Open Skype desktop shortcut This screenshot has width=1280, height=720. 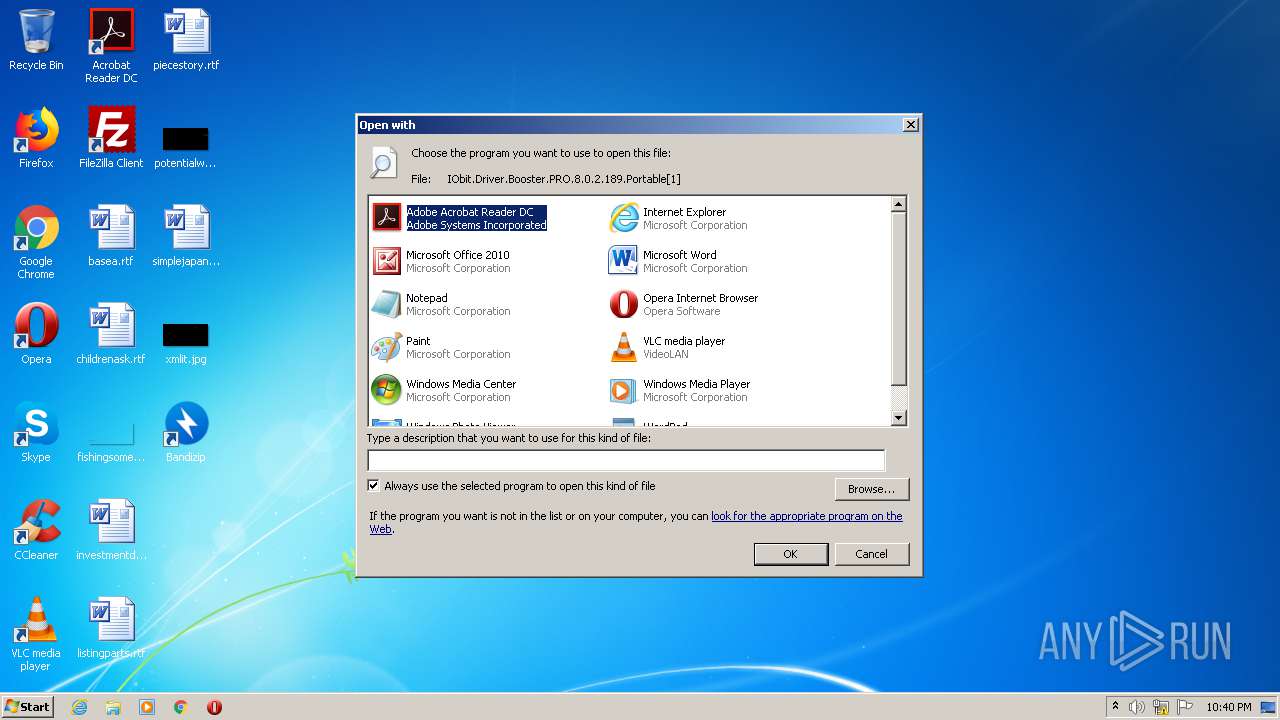point(36,432)
